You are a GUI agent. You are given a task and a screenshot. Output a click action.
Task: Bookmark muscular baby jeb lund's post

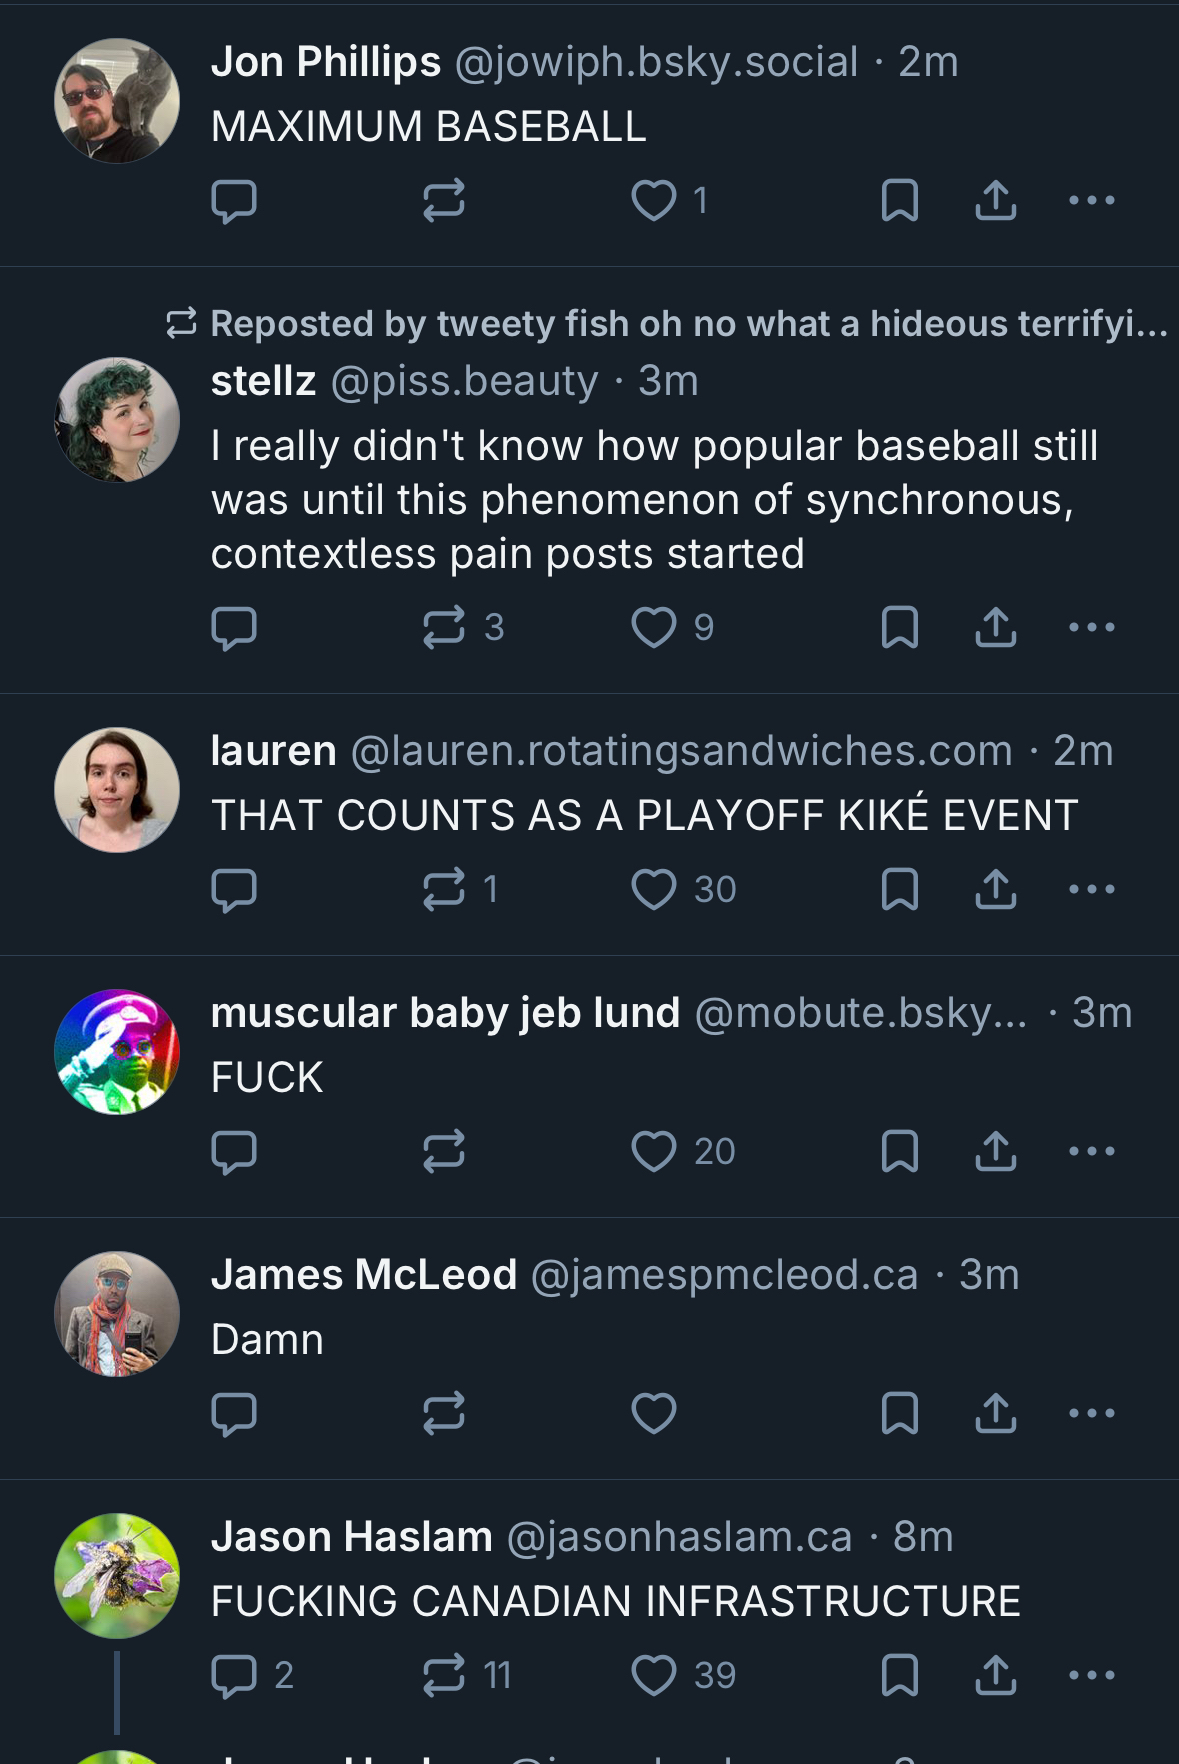point(900,1152)
